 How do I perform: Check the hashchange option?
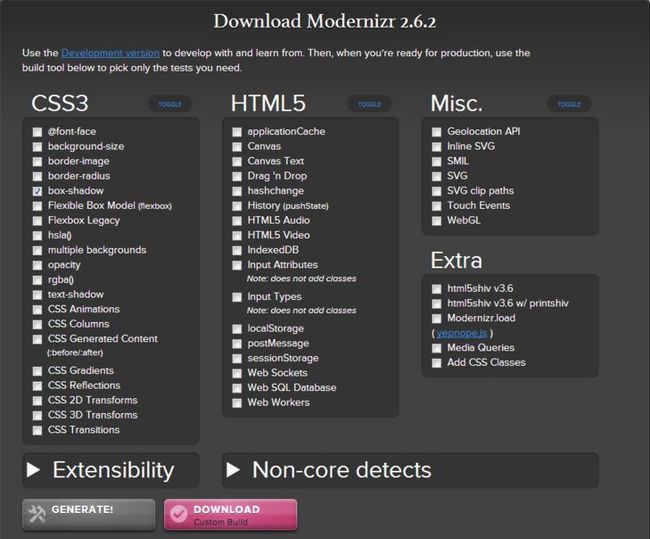[237, 191]
